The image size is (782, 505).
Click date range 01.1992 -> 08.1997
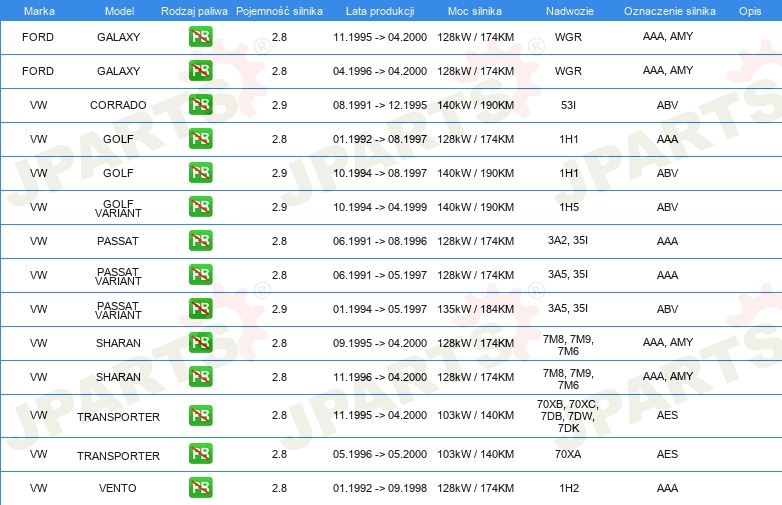pos(380,139)
